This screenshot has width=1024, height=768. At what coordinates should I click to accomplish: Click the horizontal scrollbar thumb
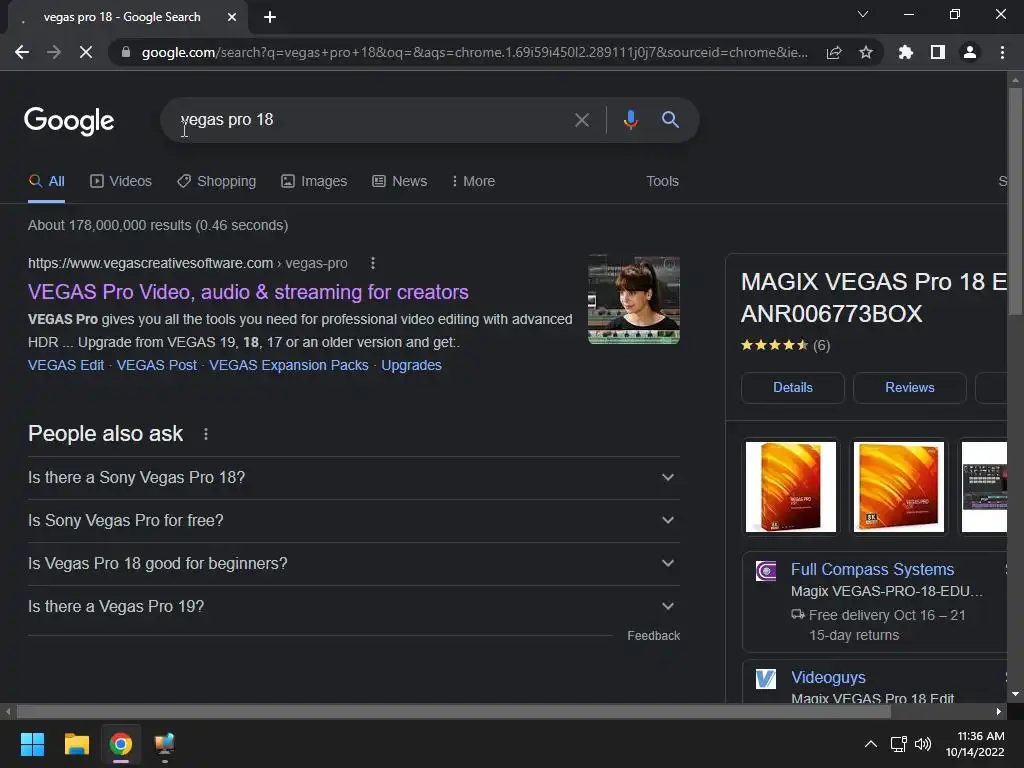[454, 711]
